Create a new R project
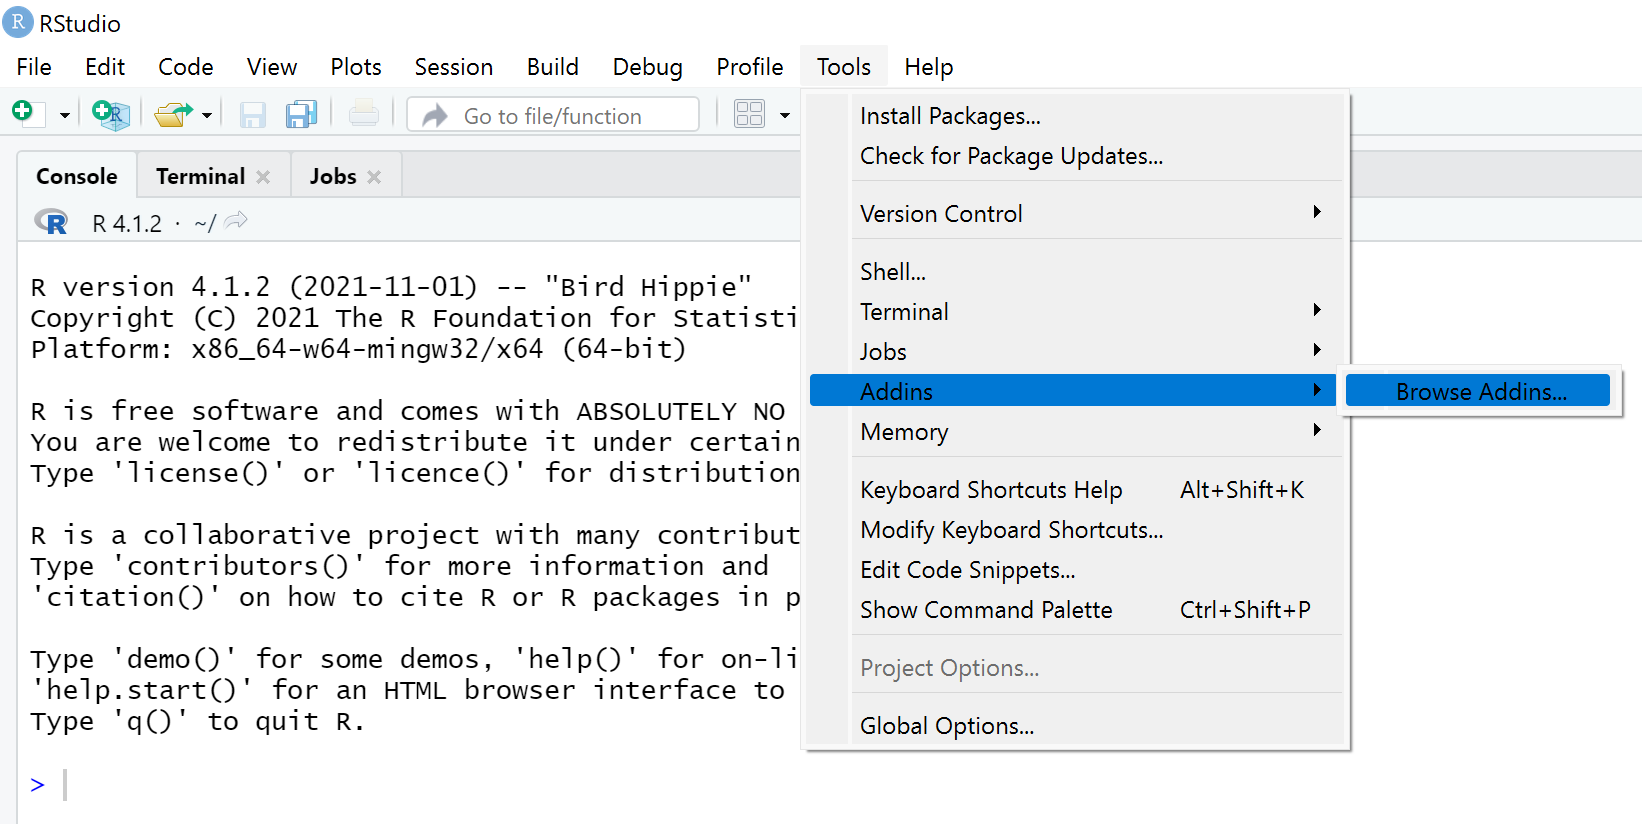 110,114
